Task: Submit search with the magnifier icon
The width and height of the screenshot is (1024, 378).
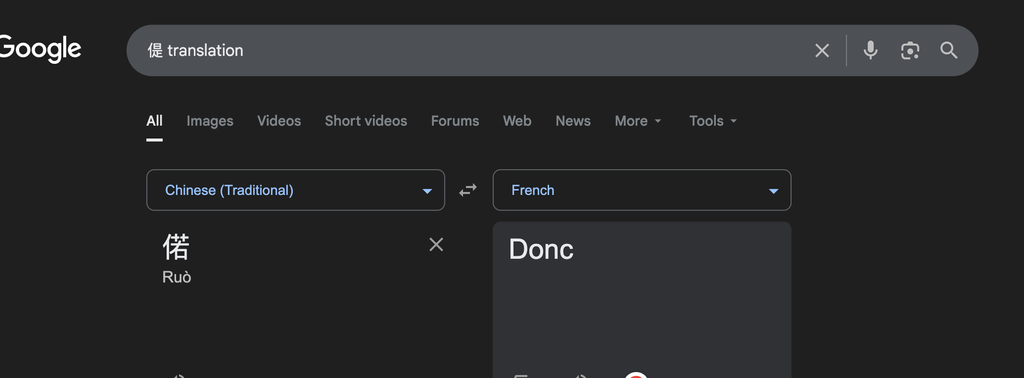Action: 948,50
